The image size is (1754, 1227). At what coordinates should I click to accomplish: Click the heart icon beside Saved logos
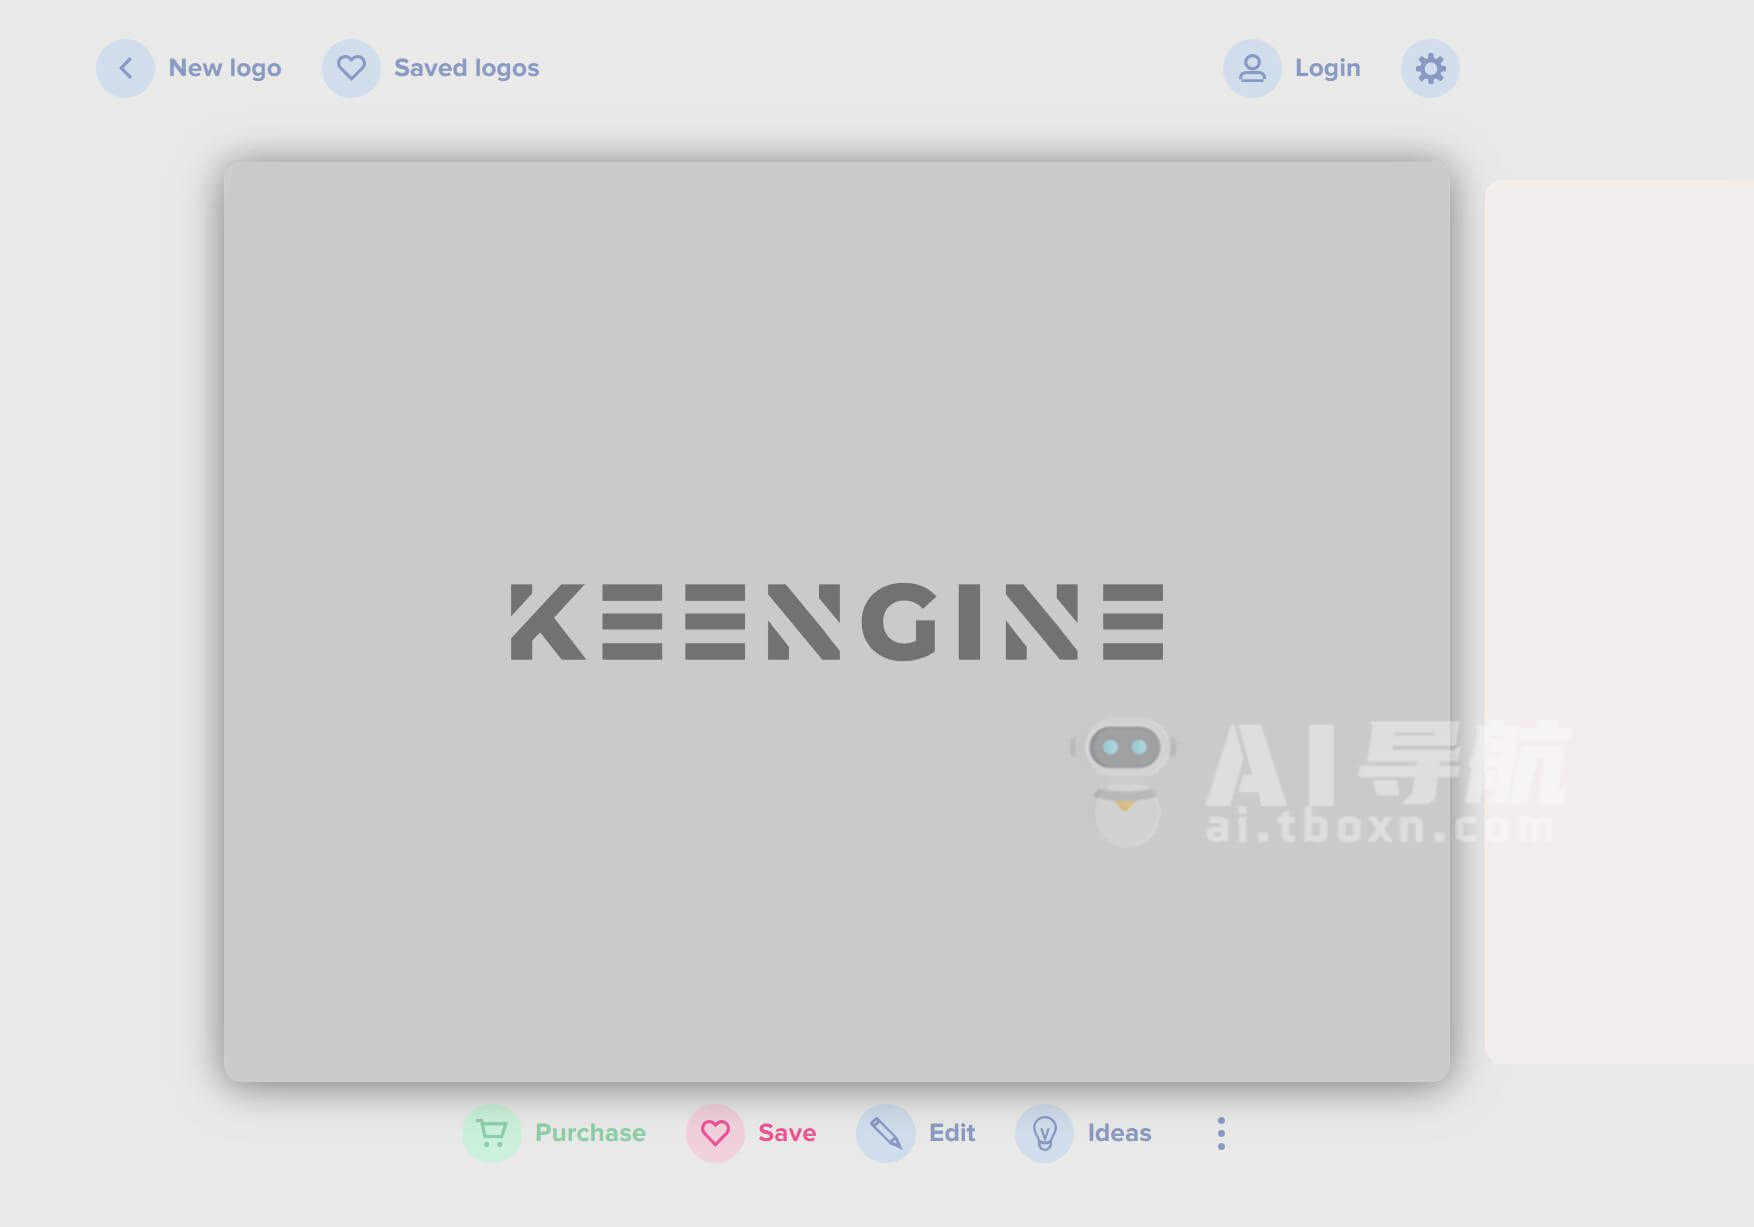coord(351,68)
